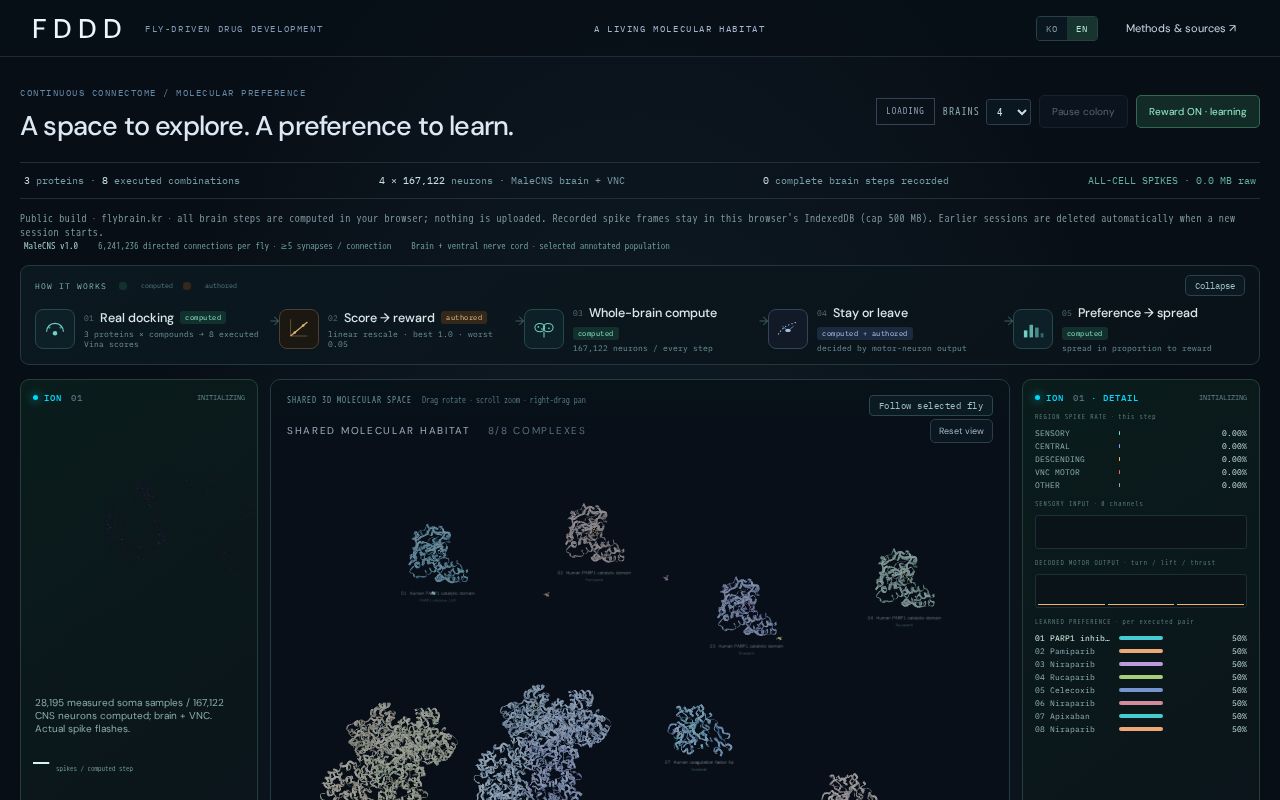Image resolution: width=1280 pixels, height=800 pixels.
Task: Click the Real docking gauge icon
Action: coord(55,329)
